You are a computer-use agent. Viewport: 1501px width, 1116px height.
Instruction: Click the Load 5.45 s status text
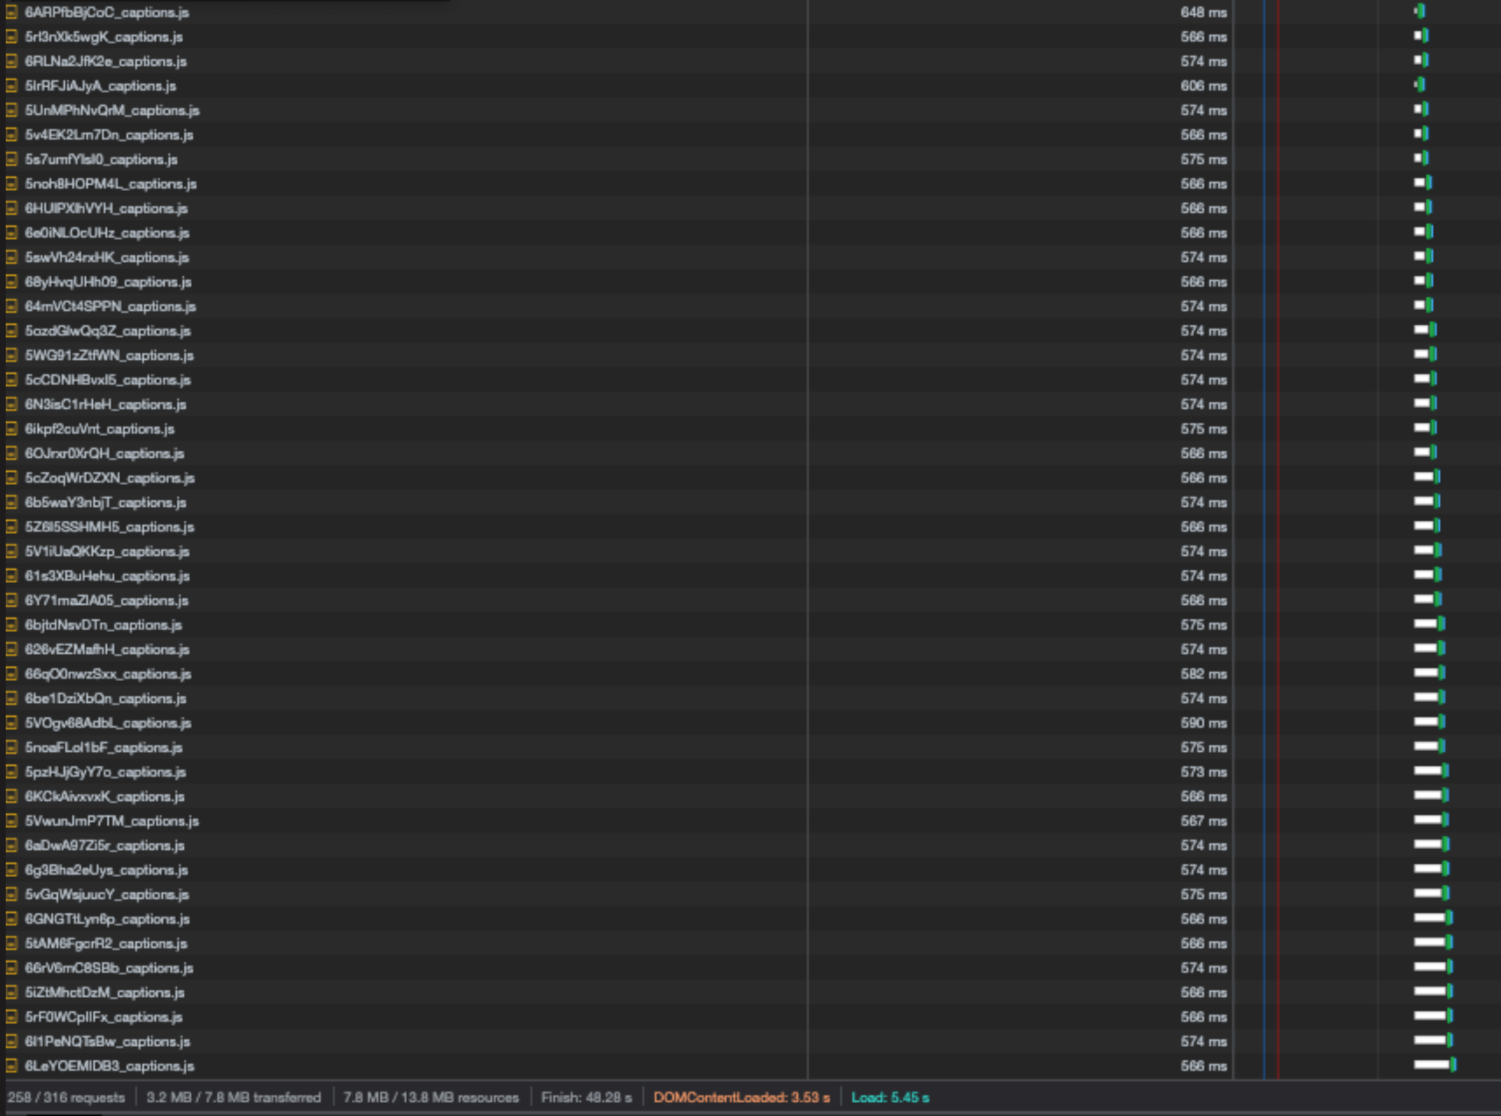890,1097
